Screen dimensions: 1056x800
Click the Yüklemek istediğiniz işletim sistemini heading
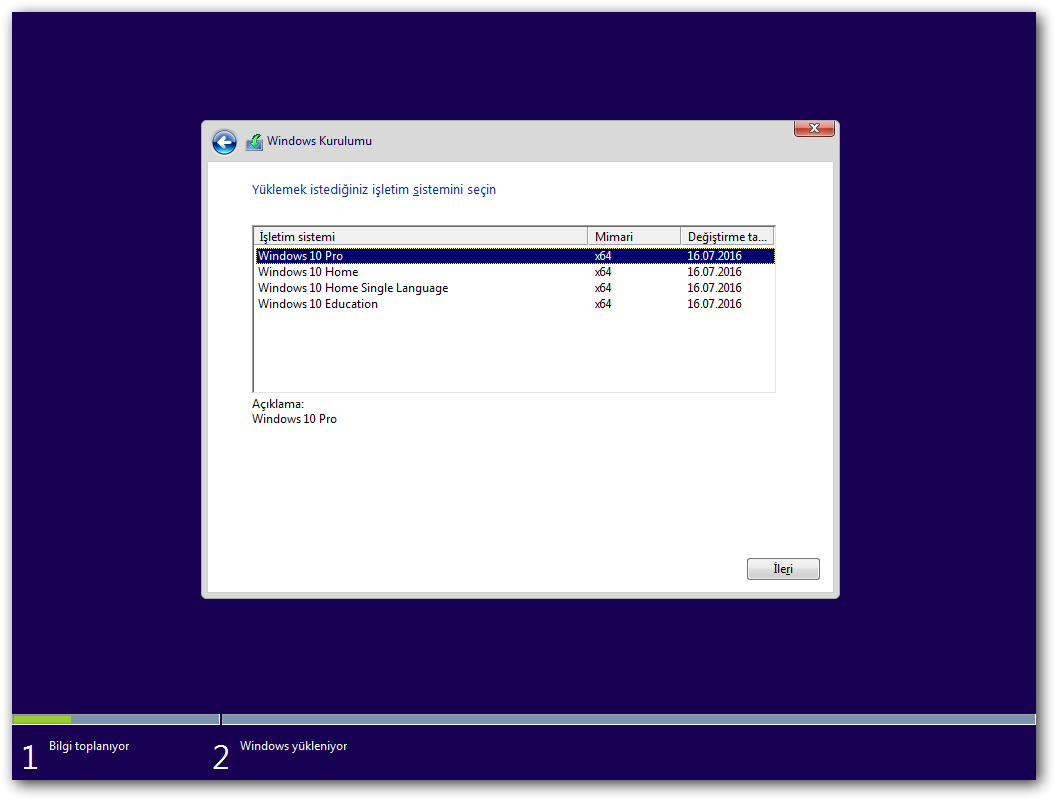(374, 189)
